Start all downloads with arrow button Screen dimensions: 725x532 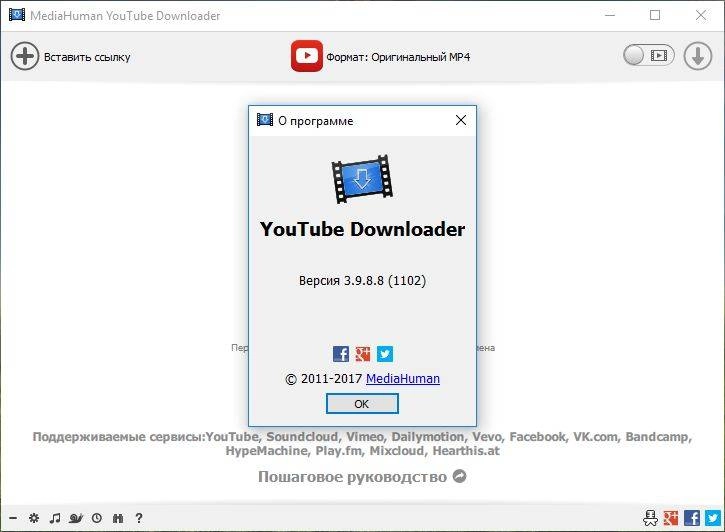click(x=698, y=56)
